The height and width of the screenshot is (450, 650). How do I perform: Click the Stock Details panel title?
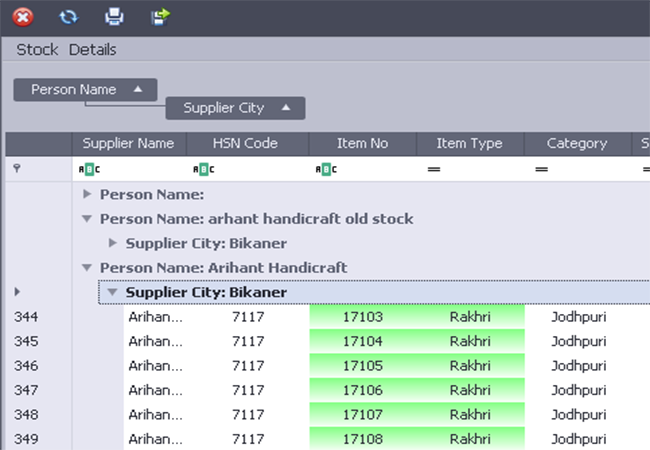click(x=66, y=50)
